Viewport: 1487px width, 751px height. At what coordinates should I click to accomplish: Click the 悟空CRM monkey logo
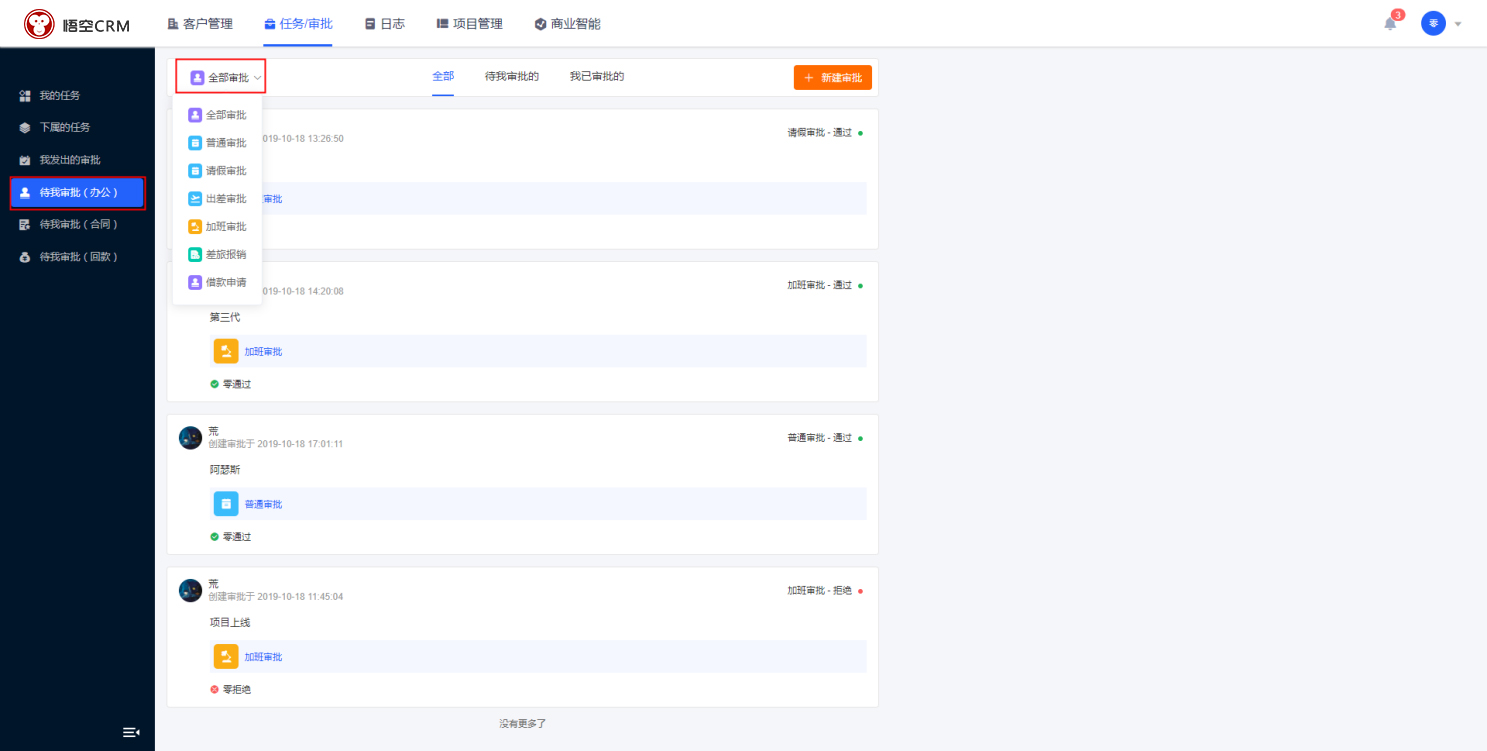coord(40,24)
